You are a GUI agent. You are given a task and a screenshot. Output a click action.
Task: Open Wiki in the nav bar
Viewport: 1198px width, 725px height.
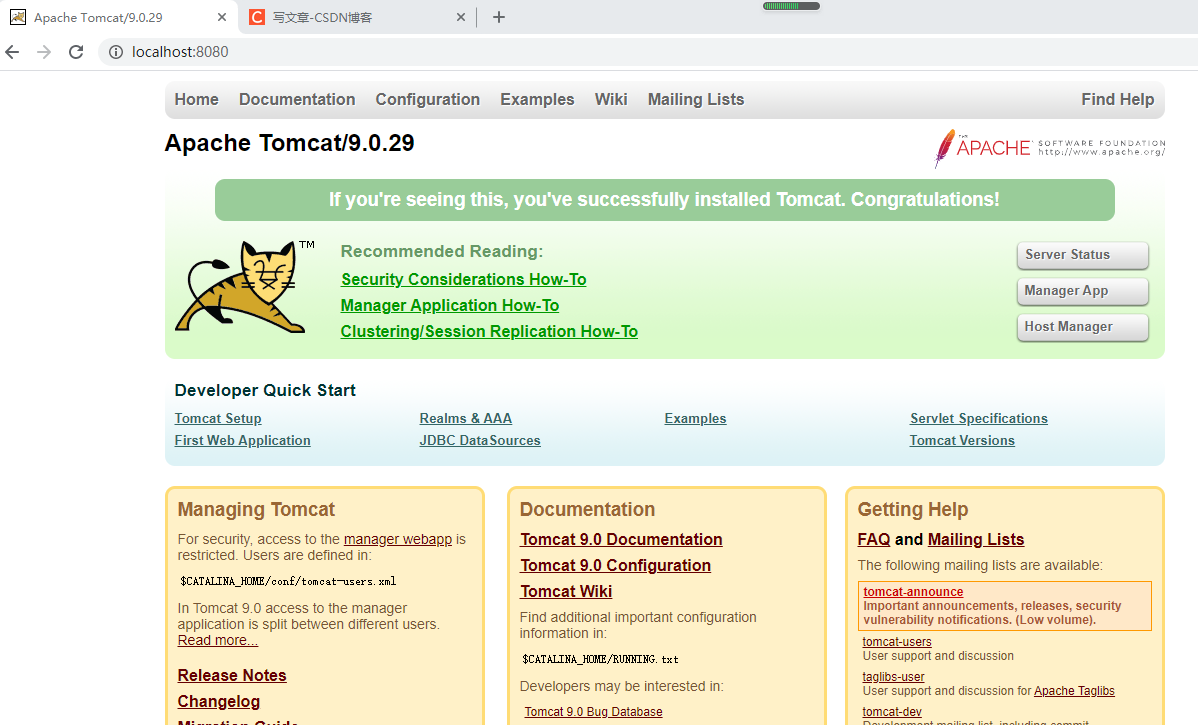pyautogui.click(x=611, y=99)
